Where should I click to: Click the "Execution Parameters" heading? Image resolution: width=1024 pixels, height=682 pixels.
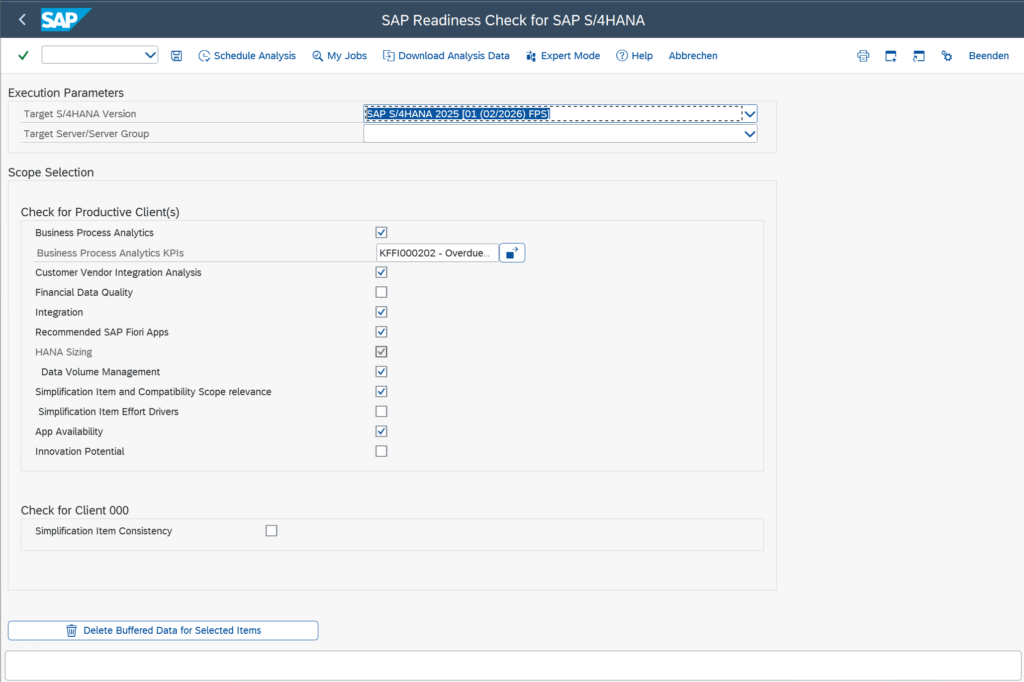tap(66, 93)
